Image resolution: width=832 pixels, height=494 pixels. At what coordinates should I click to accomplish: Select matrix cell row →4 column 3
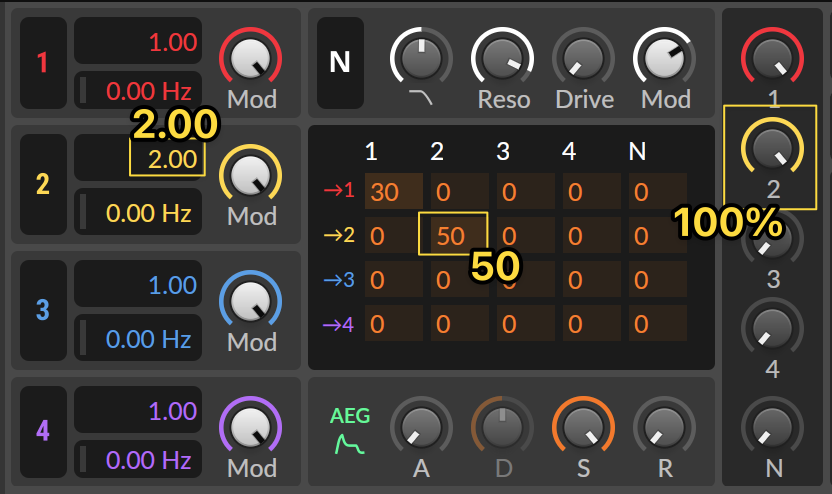(x=526, y=323)
